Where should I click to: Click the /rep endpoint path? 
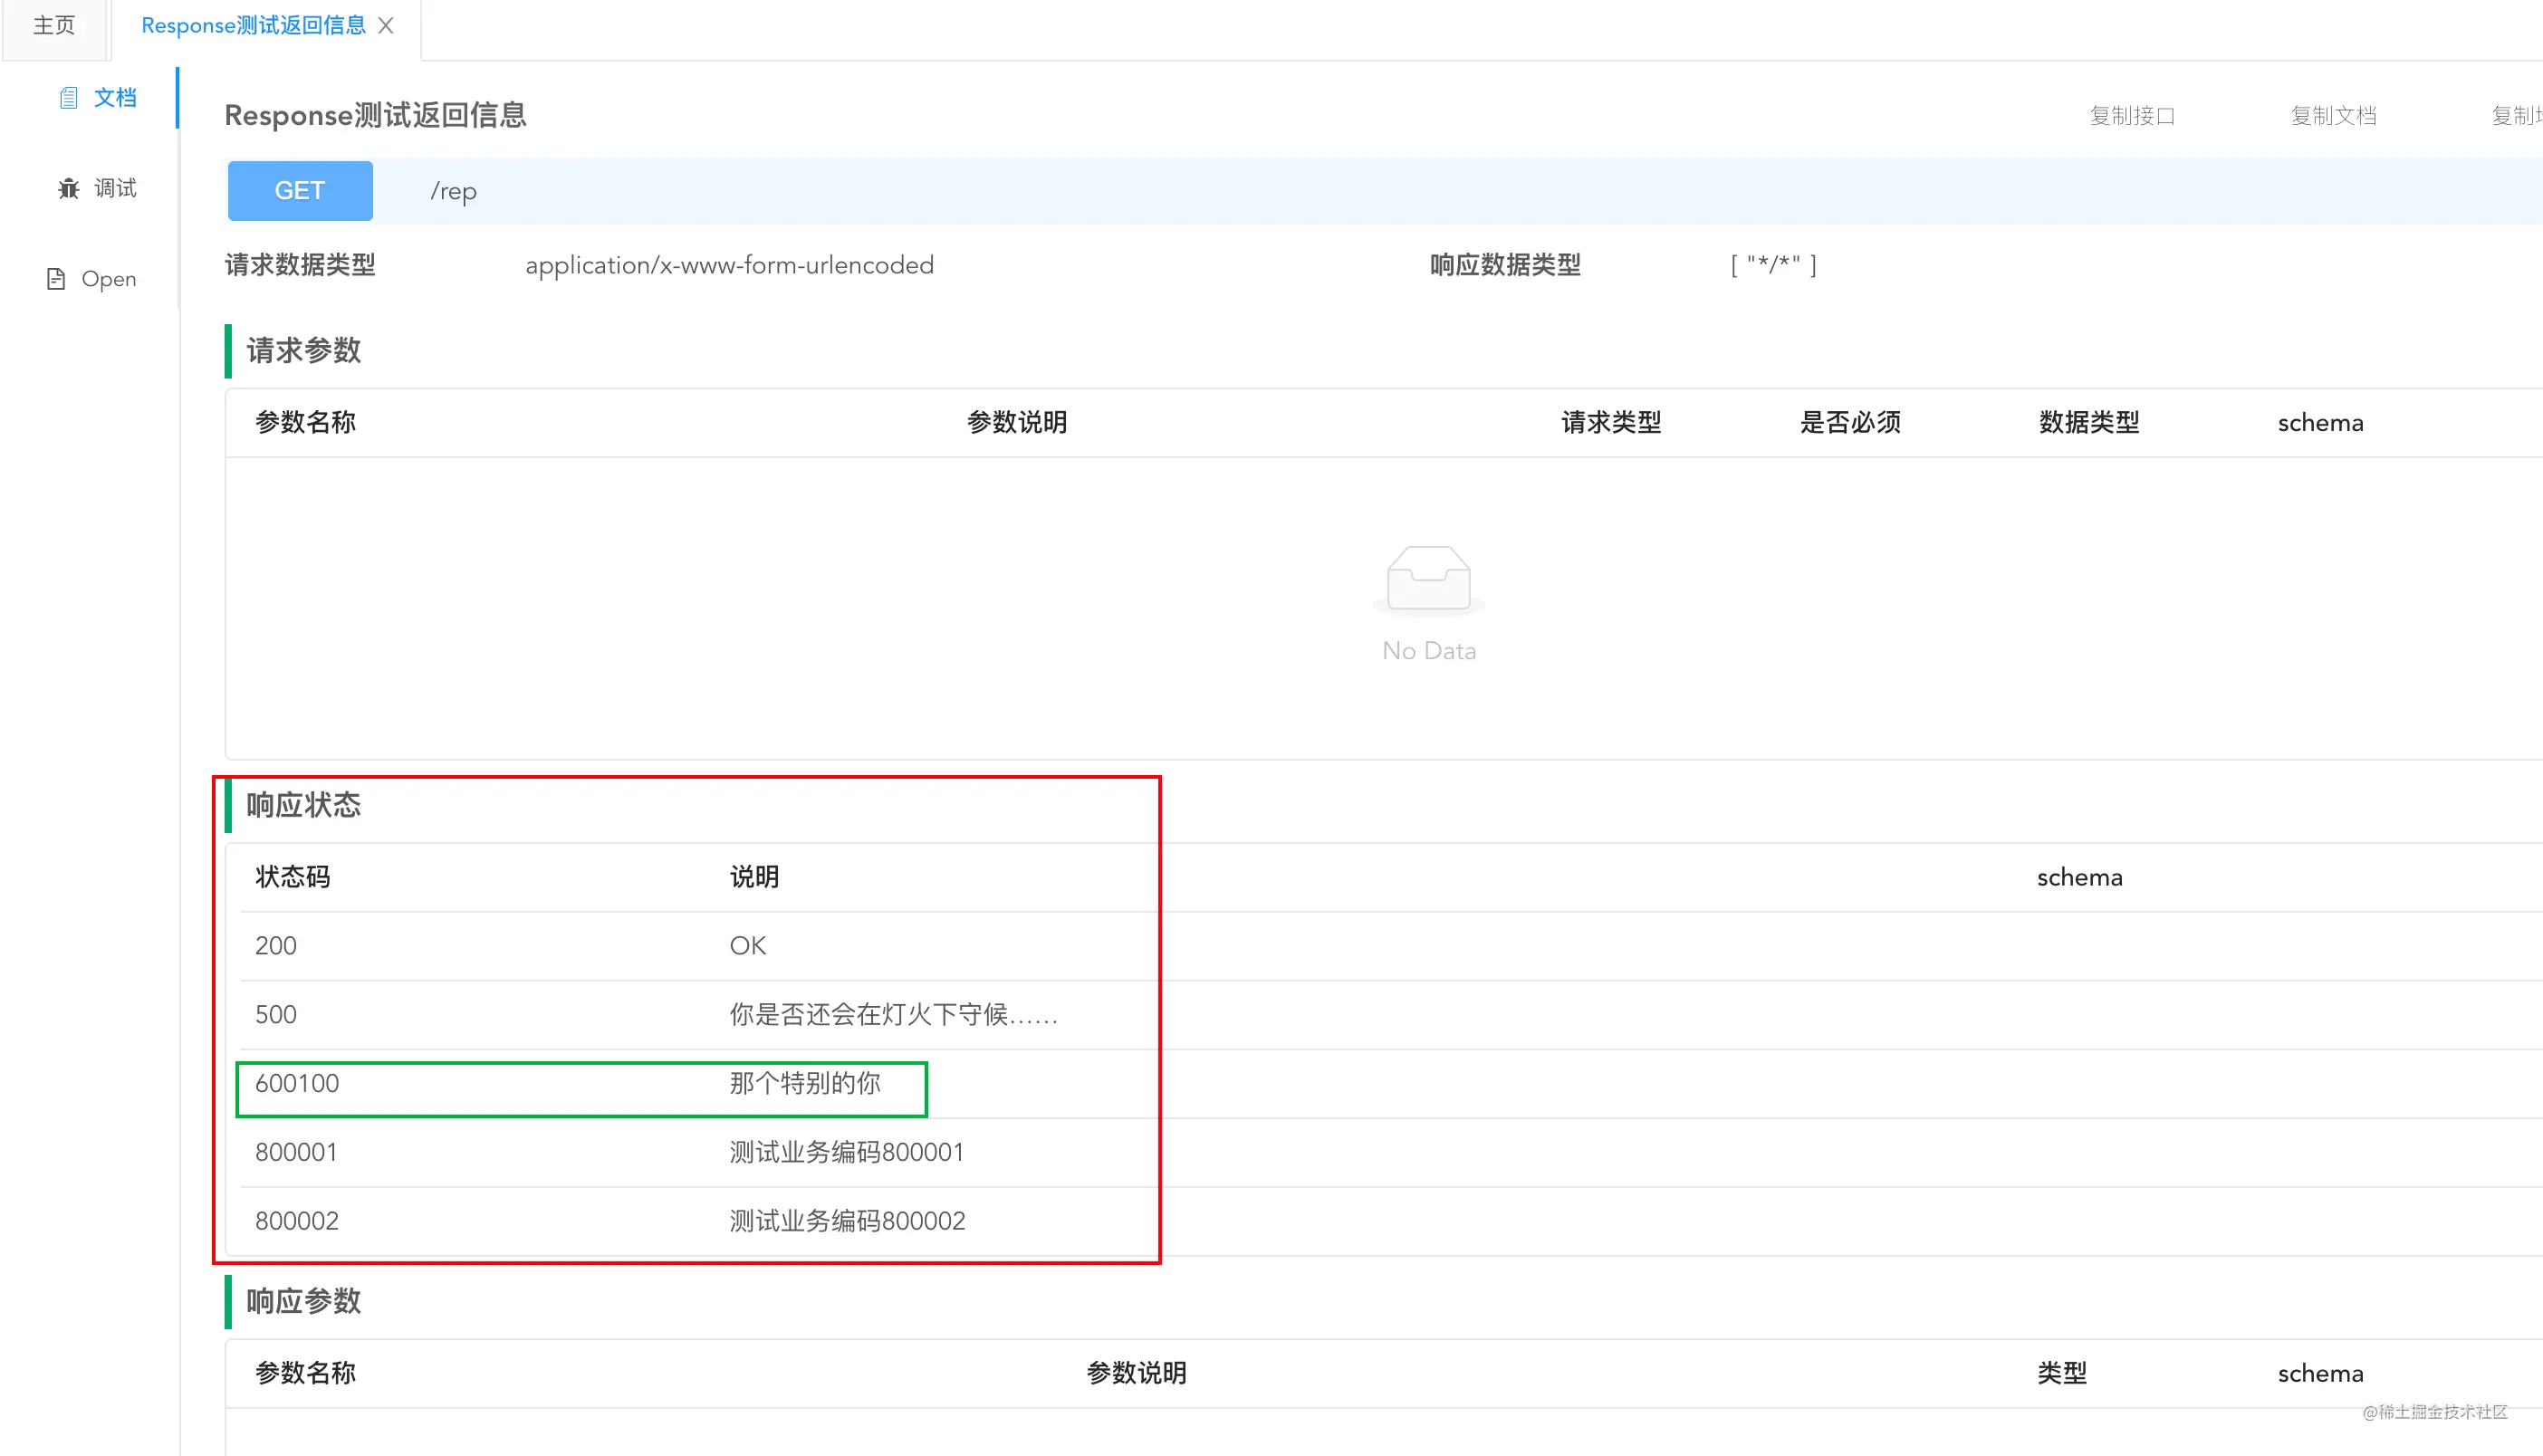click(x=453, y=191)
